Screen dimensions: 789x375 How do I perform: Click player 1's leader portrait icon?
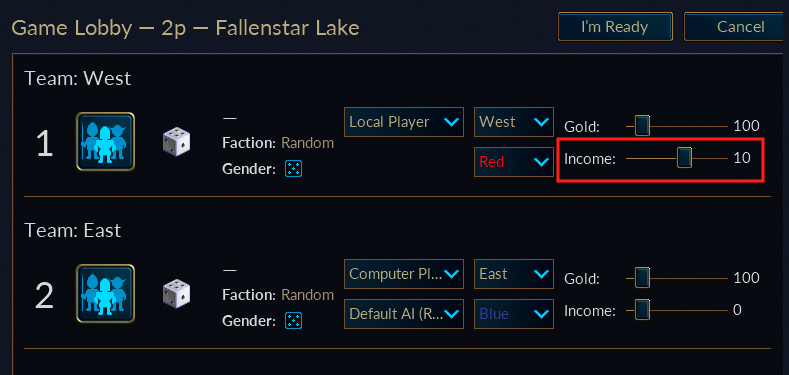tap(105, 141)
